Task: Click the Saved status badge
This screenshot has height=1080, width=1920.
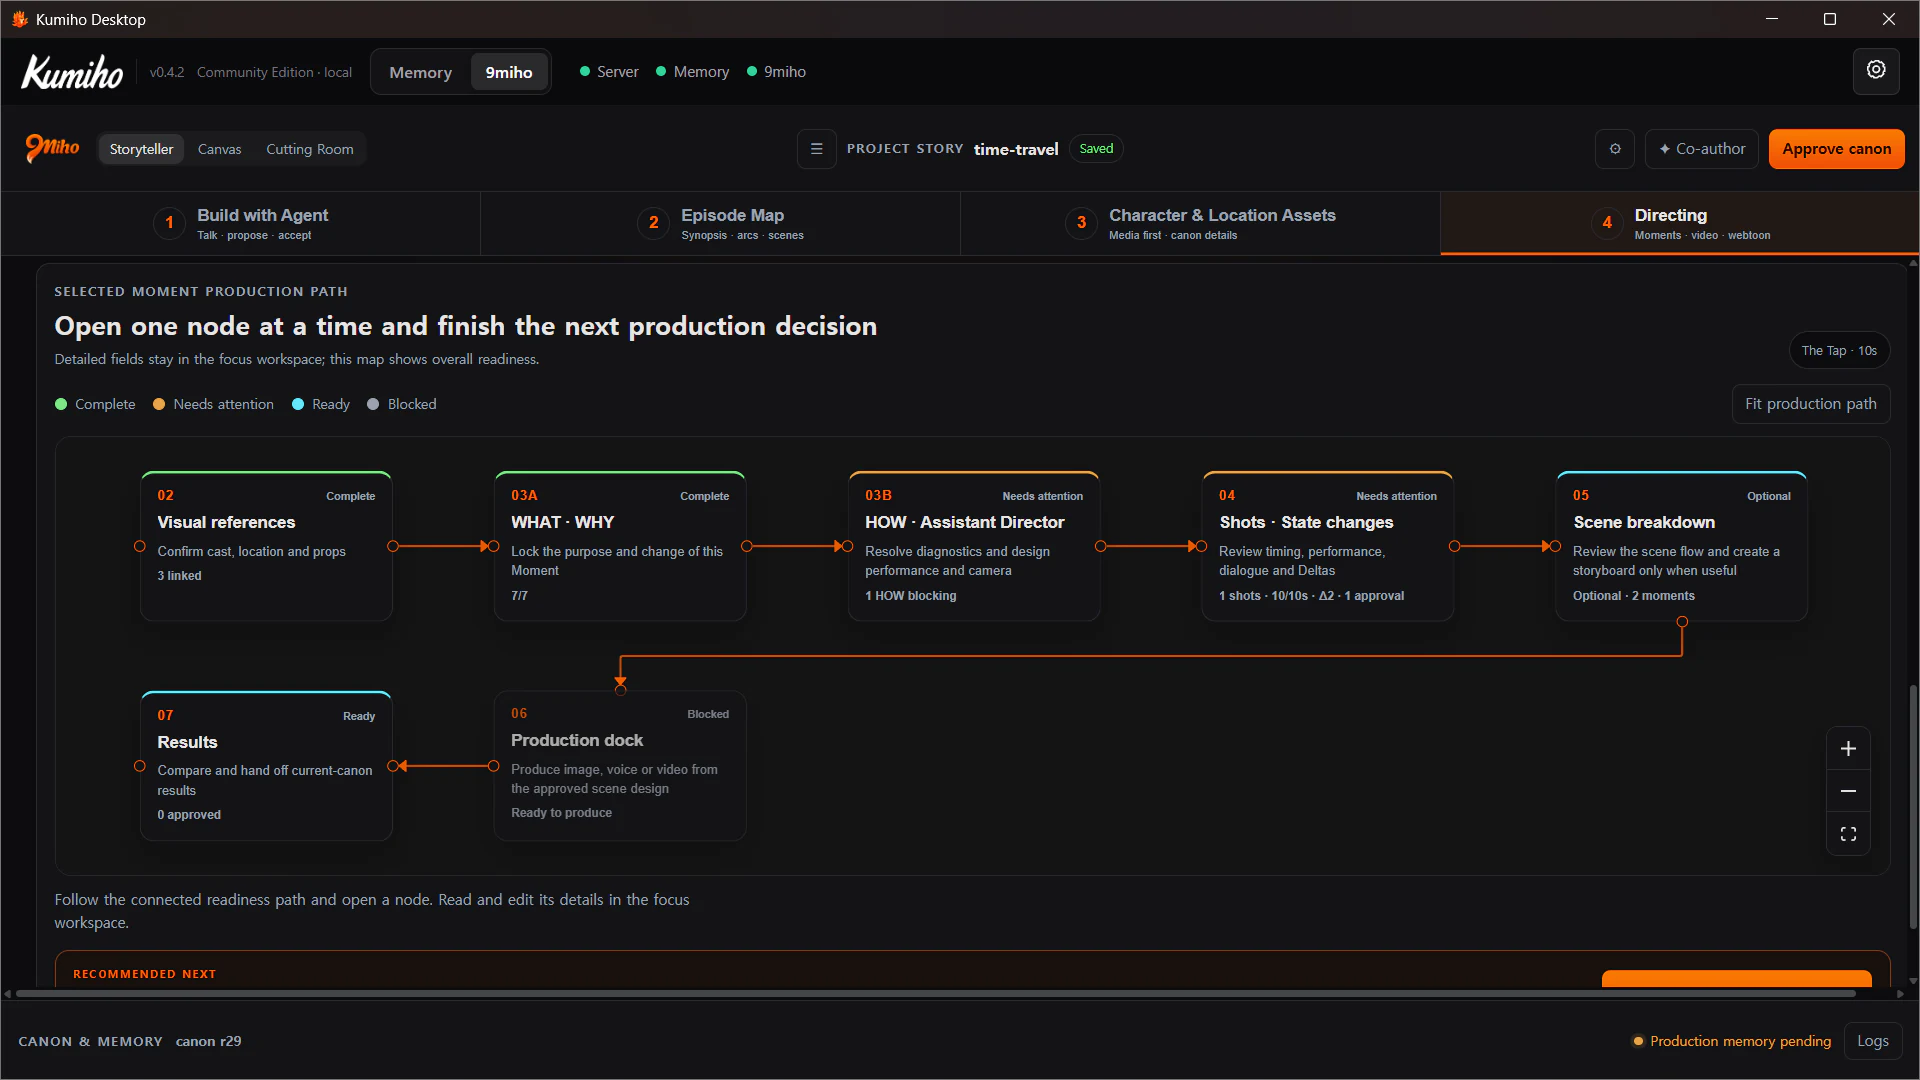Action: [1096, 149]
